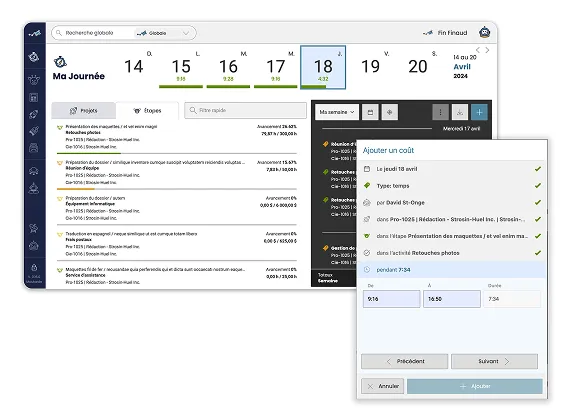
Task: Click the À time field showing 16:50
Action: point(452,299)
